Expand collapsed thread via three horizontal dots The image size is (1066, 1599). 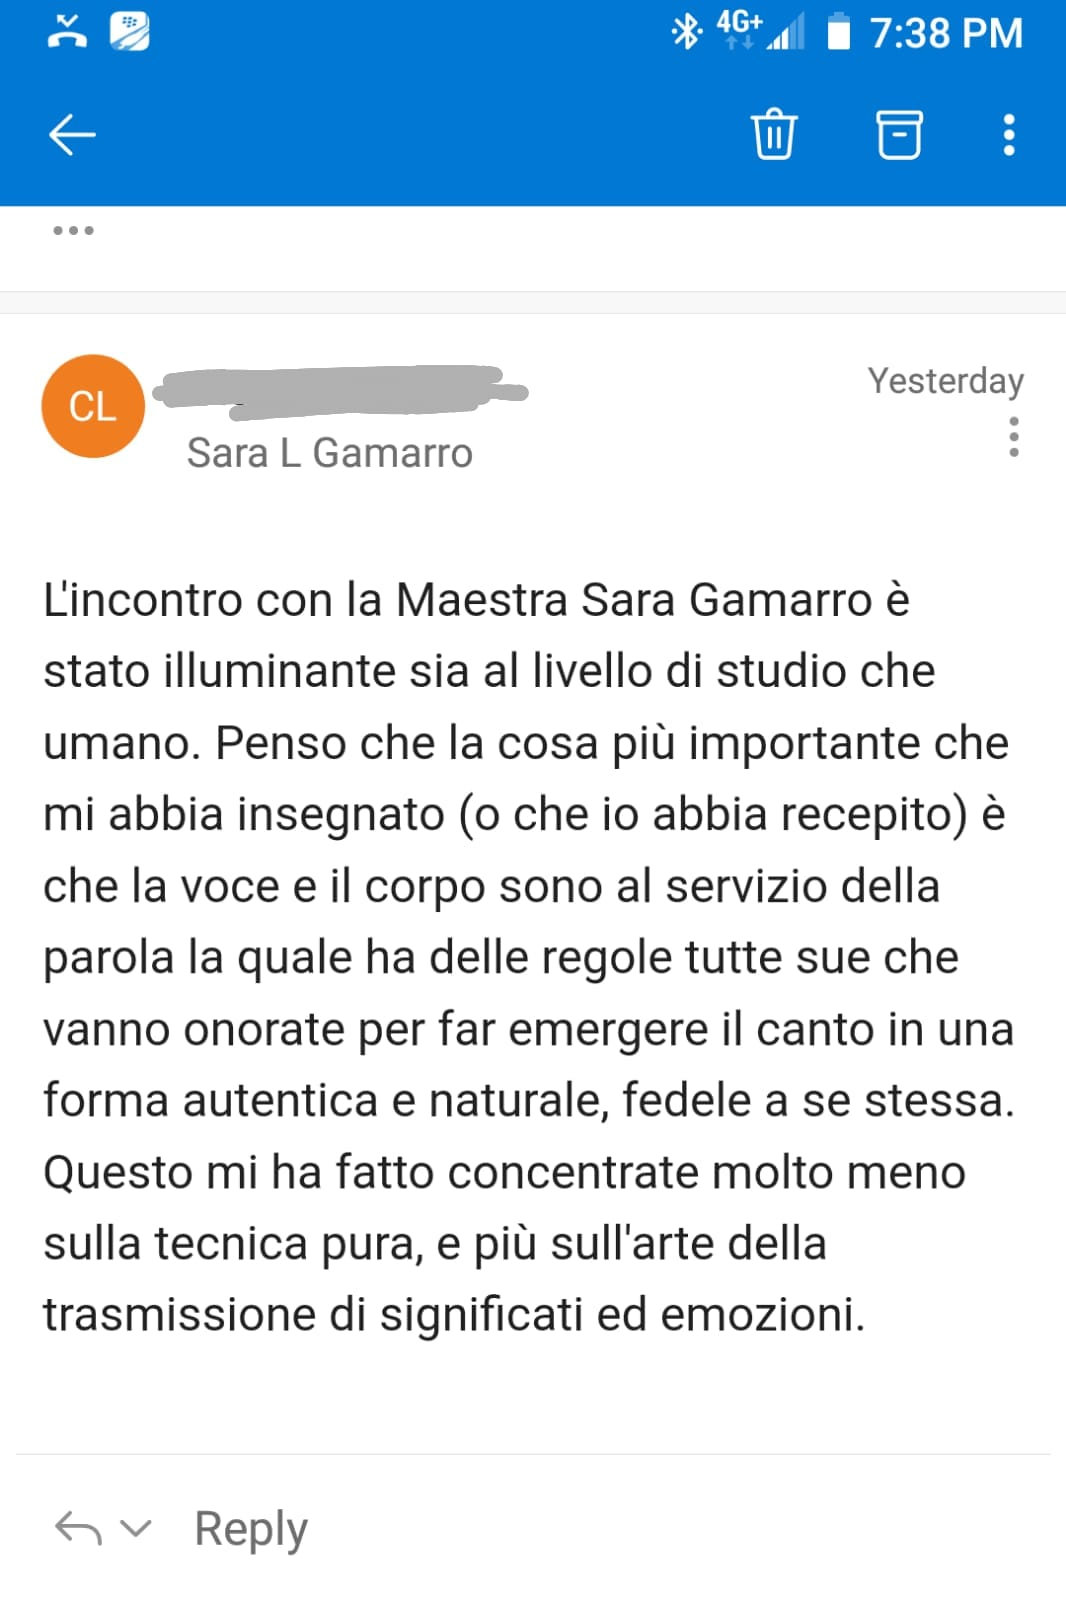(73, 230)
